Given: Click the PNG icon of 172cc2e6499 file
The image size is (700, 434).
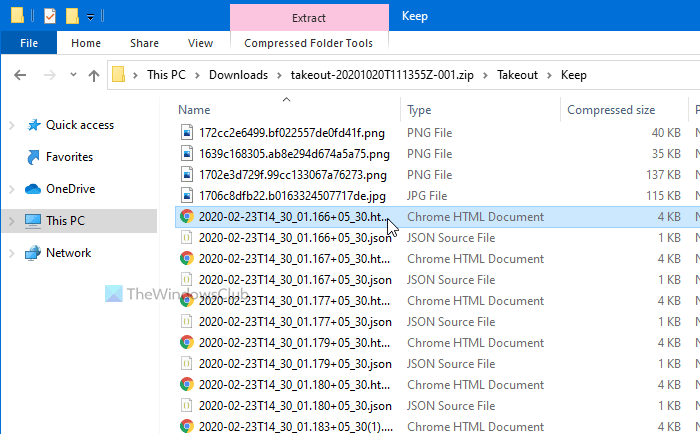Looking at the screenshot, I should tap(185, 132).
